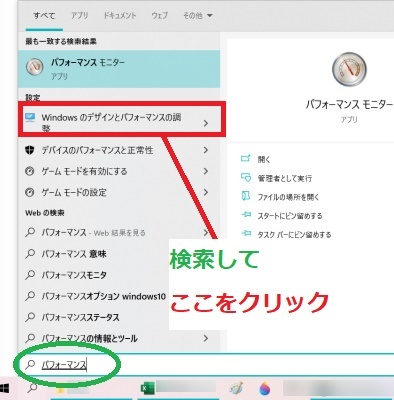Click the magnifier icon in the search box

(30, 364)
